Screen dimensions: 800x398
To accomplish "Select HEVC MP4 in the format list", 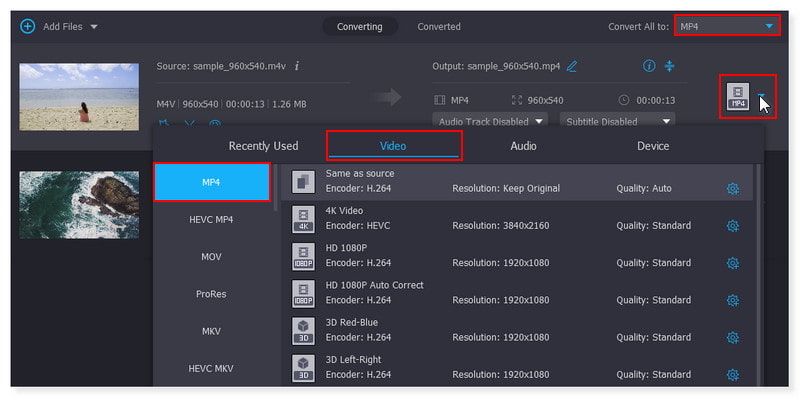I will 212,219.
